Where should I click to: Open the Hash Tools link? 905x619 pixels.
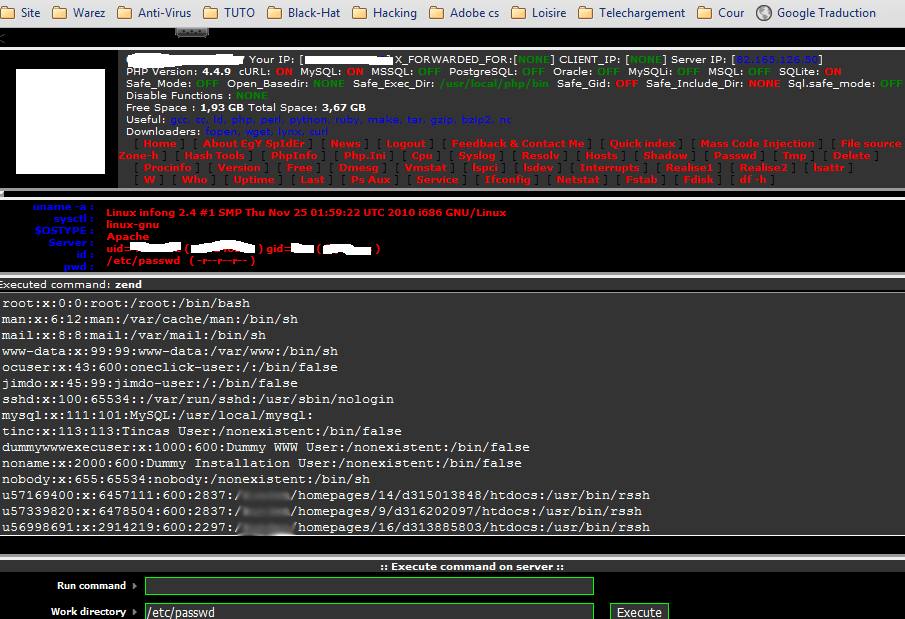[214, 156]
